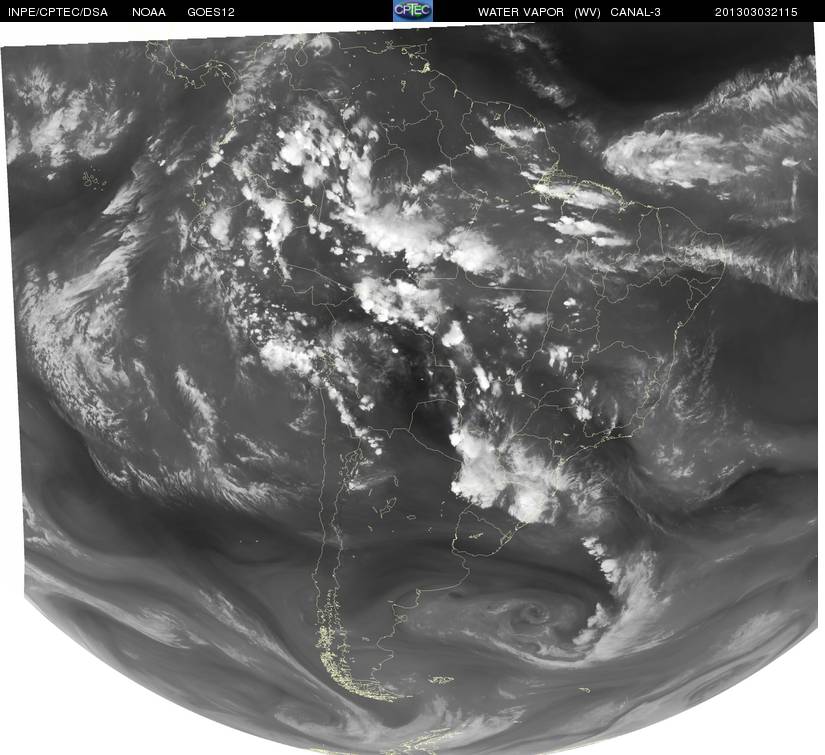
Task: Select the INPE/CPTEC/DSA header text
Action: [x=57, y=12]
